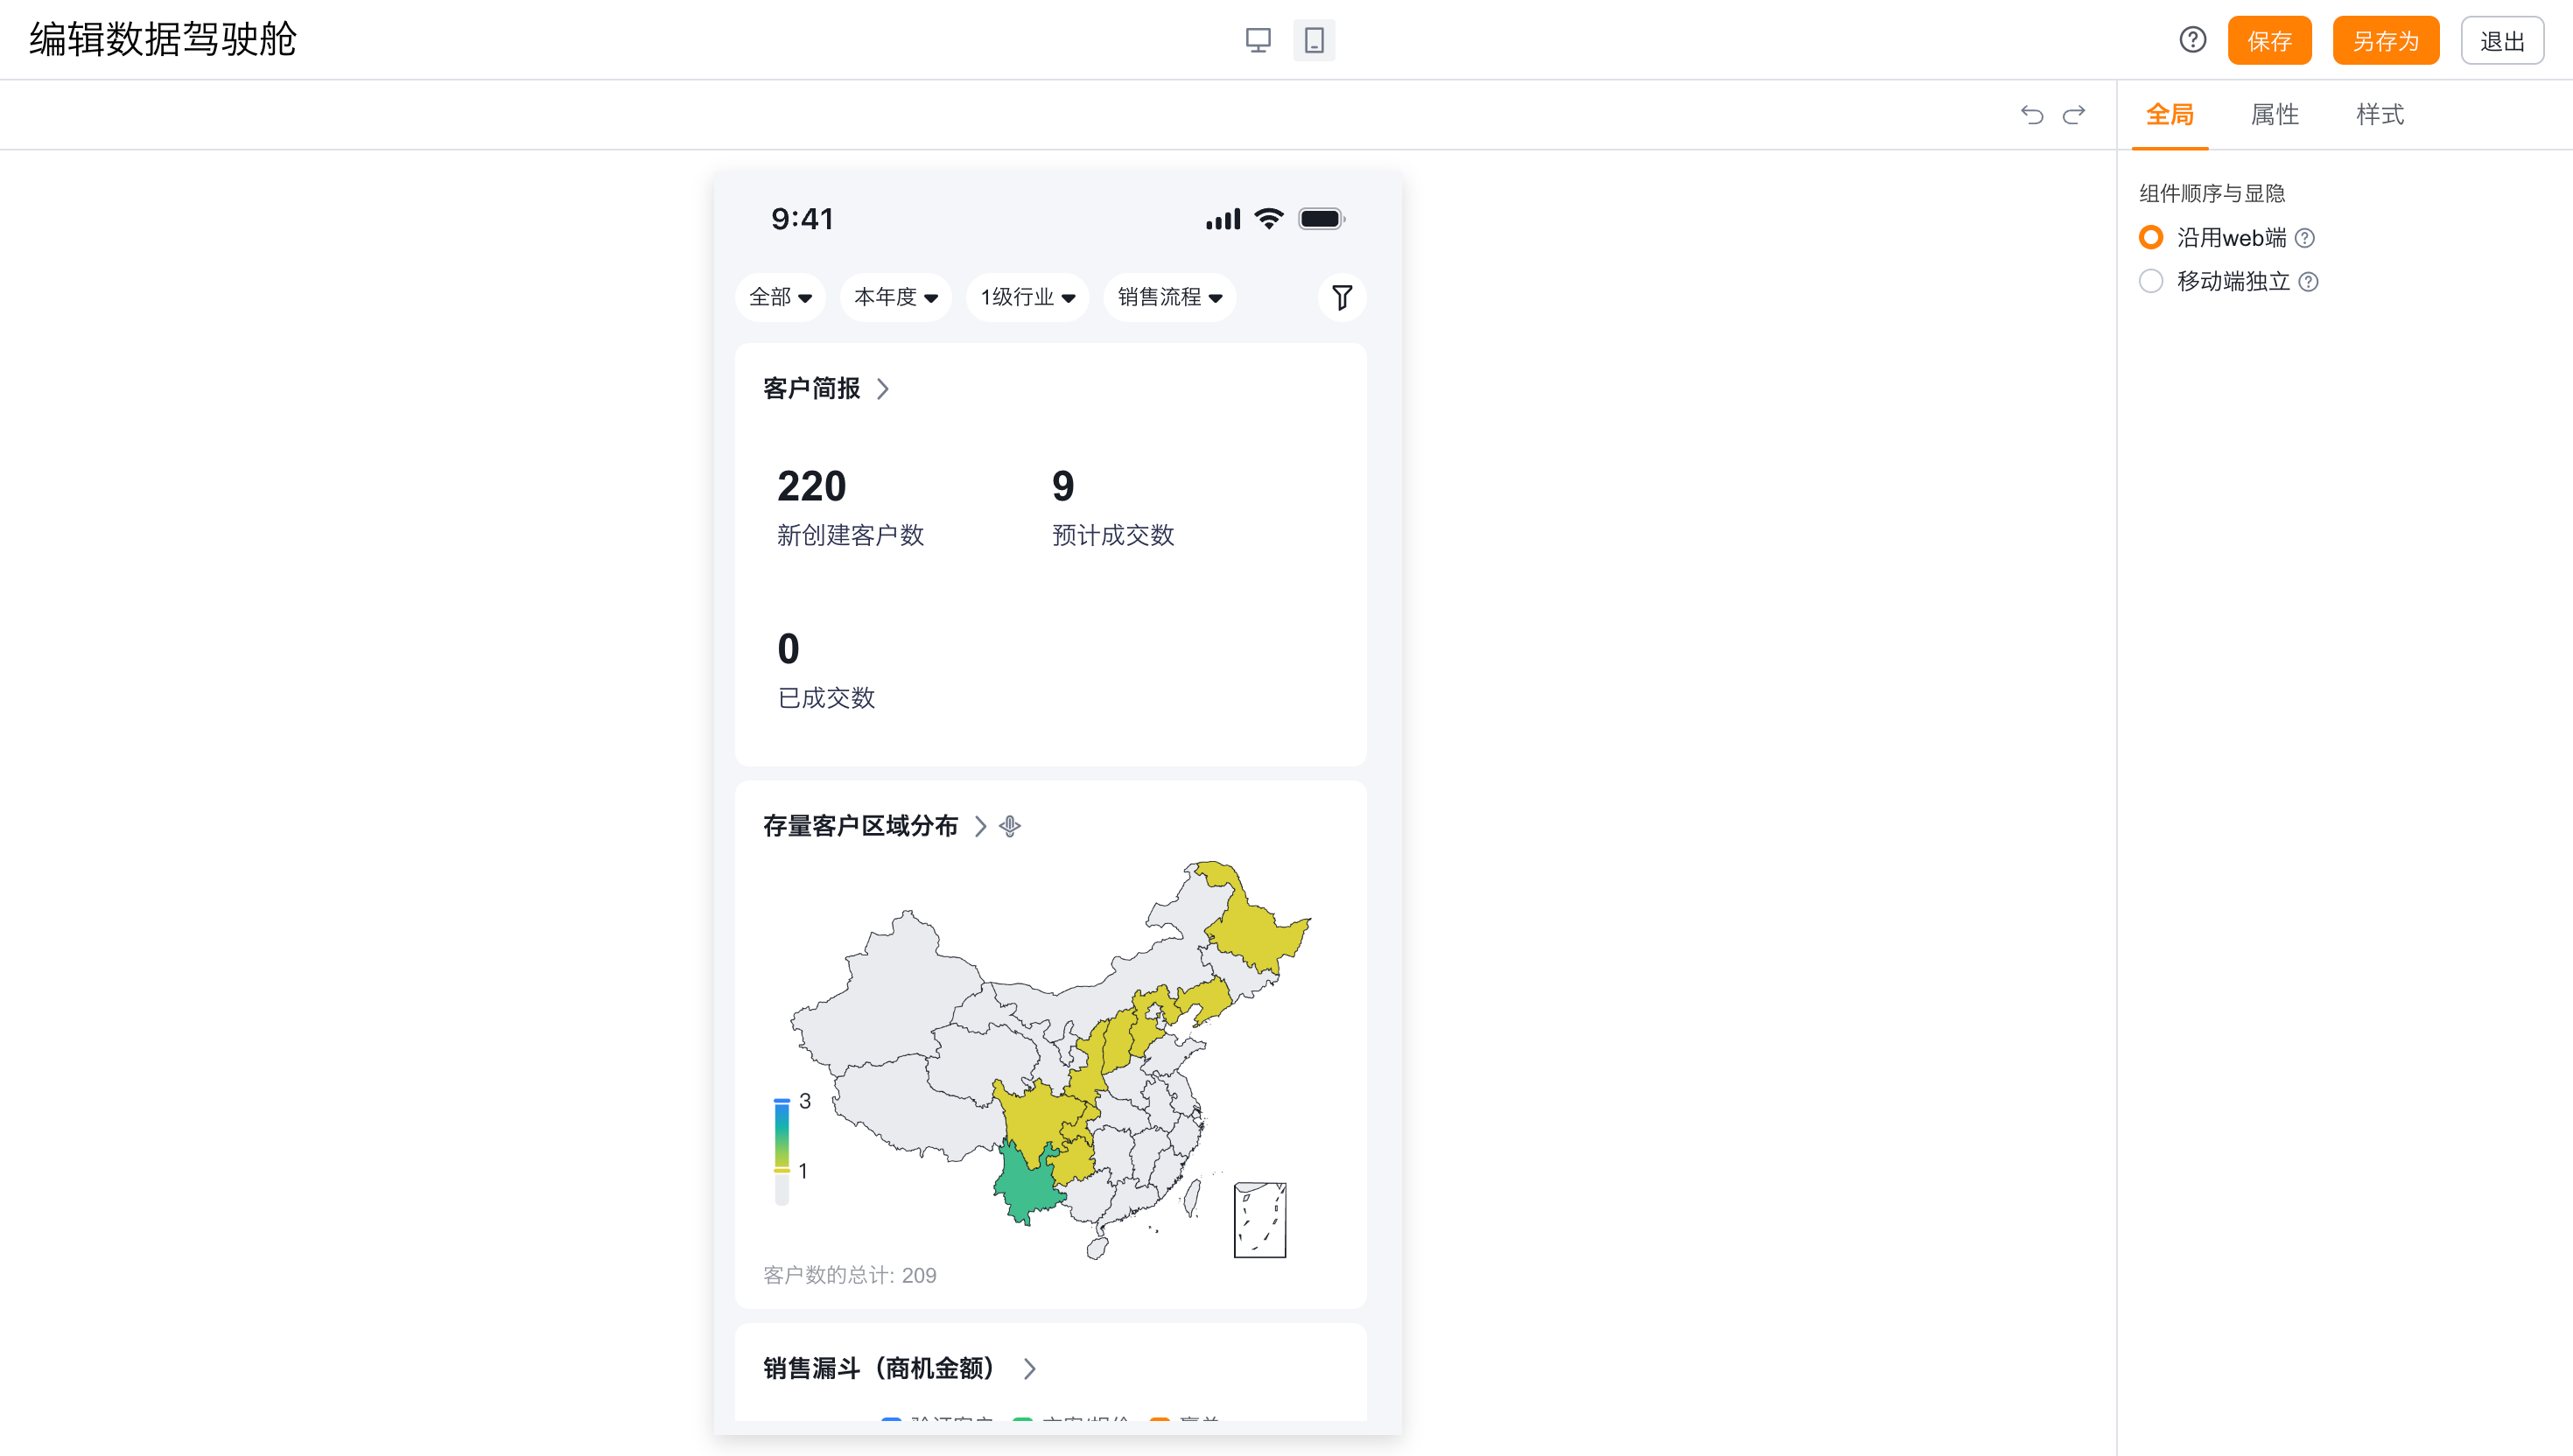Click drill-down icon beside 存量客户区域分布

[1010, 826]
